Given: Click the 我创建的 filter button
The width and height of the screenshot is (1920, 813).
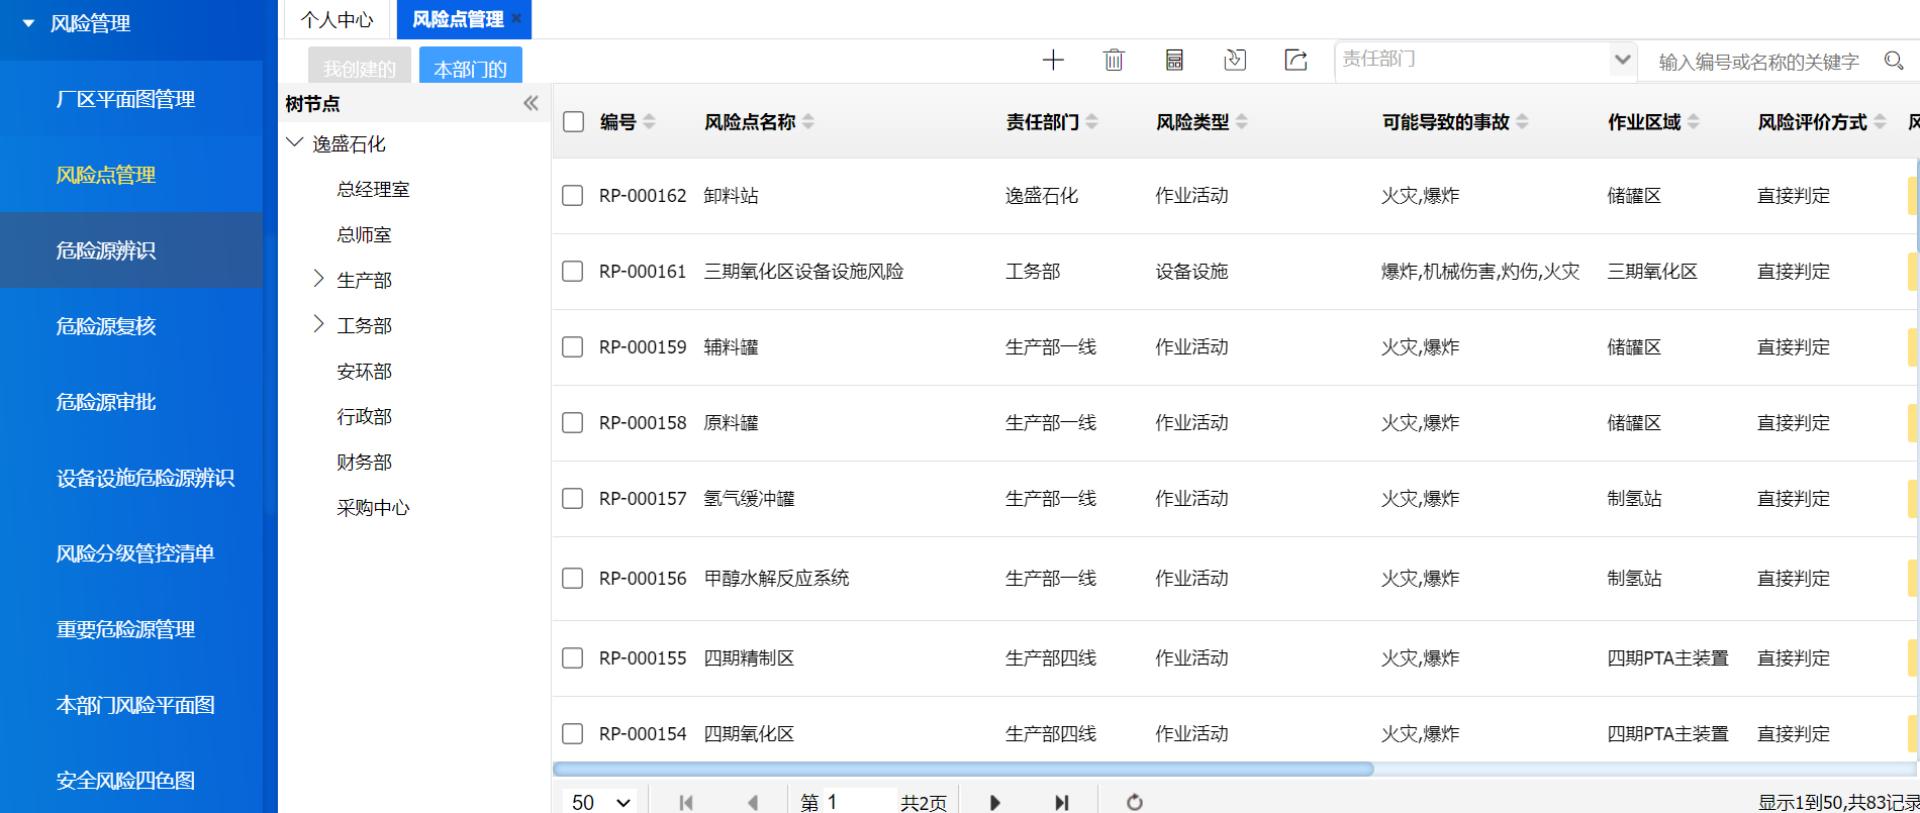Looking at the screenshot, I should pyautogui.click(x=359, y=68).
